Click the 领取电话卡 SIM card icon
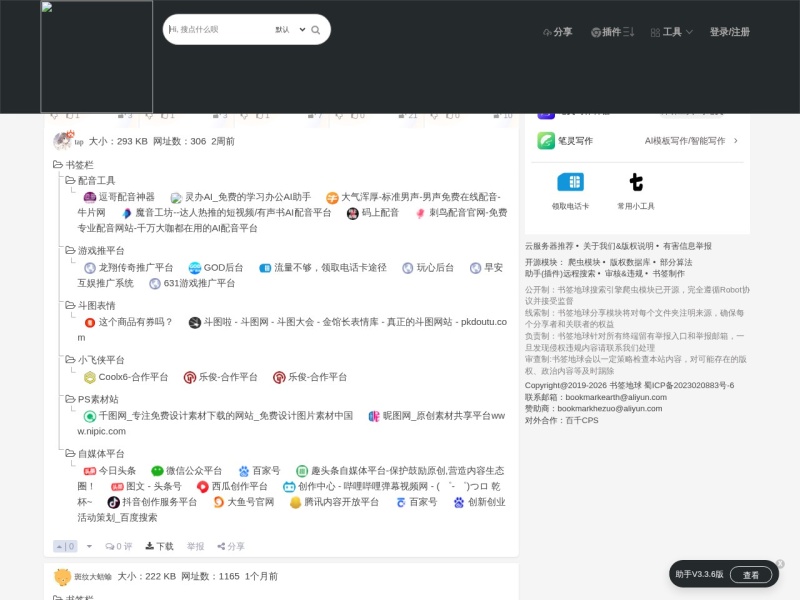Viewport: 800px width, 600px height. click(572, 184)
